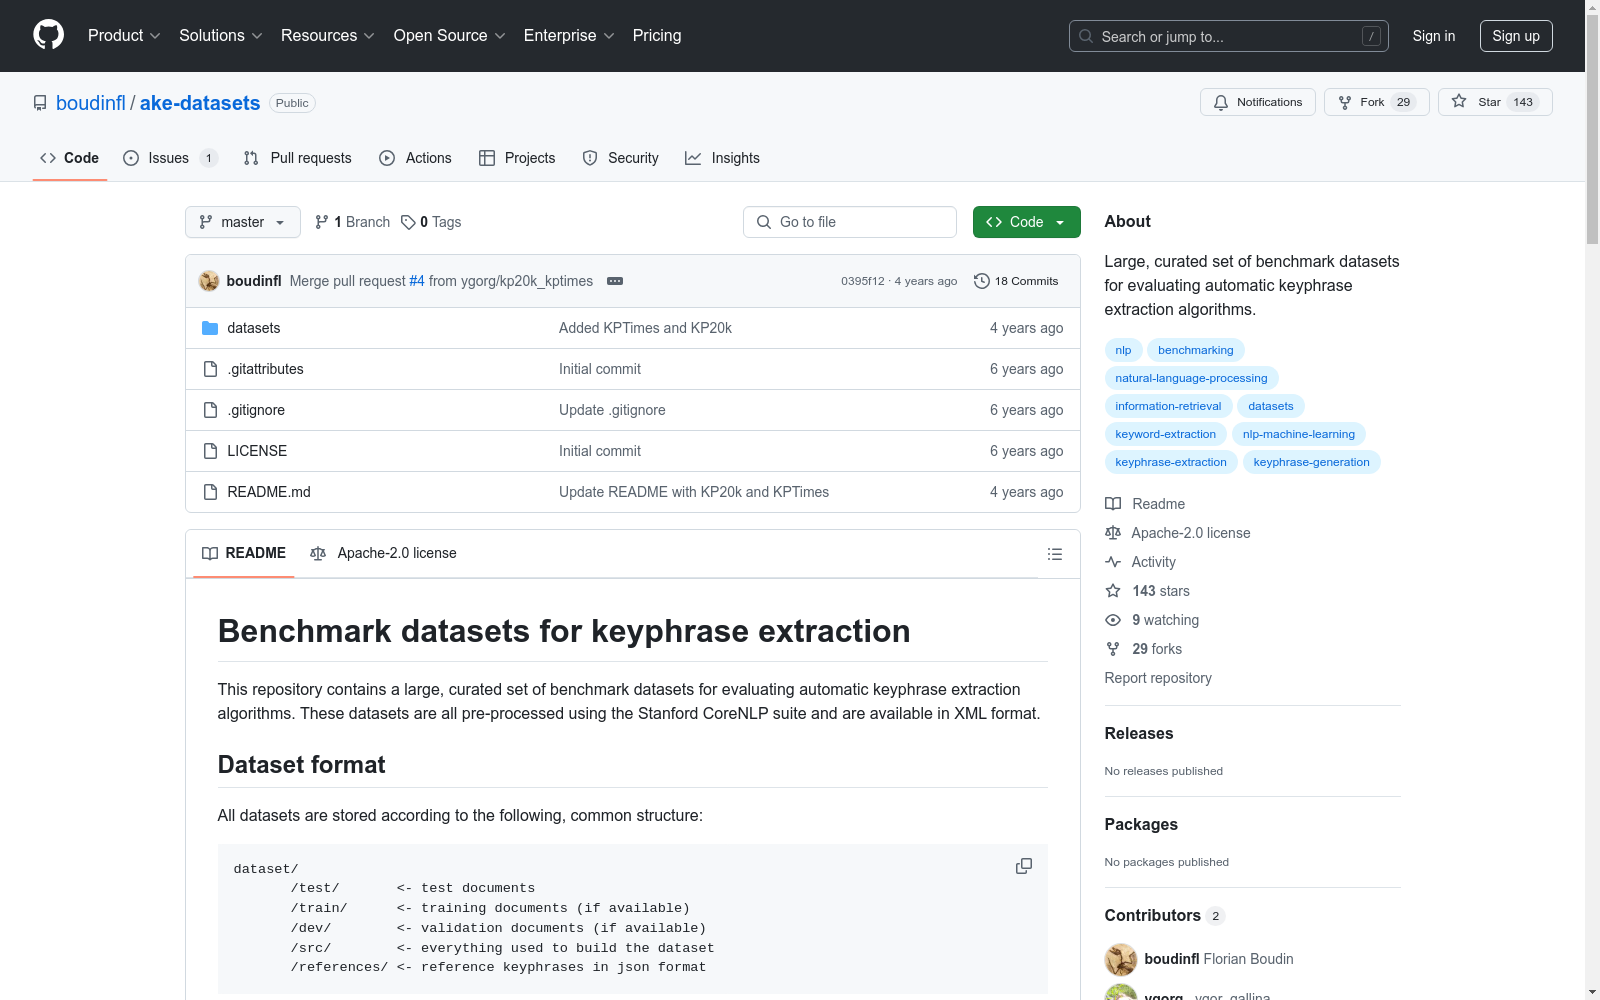Open the Pull requests tab

click(298, 158)
